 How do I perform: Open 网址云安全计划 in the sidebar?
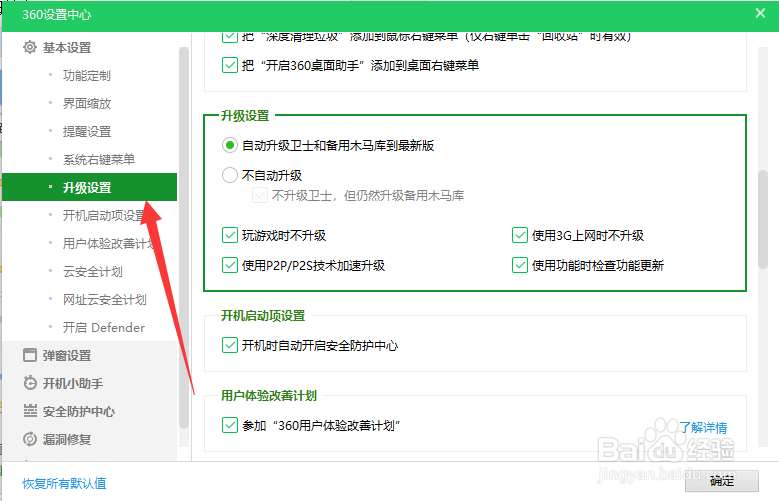click(104, 300)
